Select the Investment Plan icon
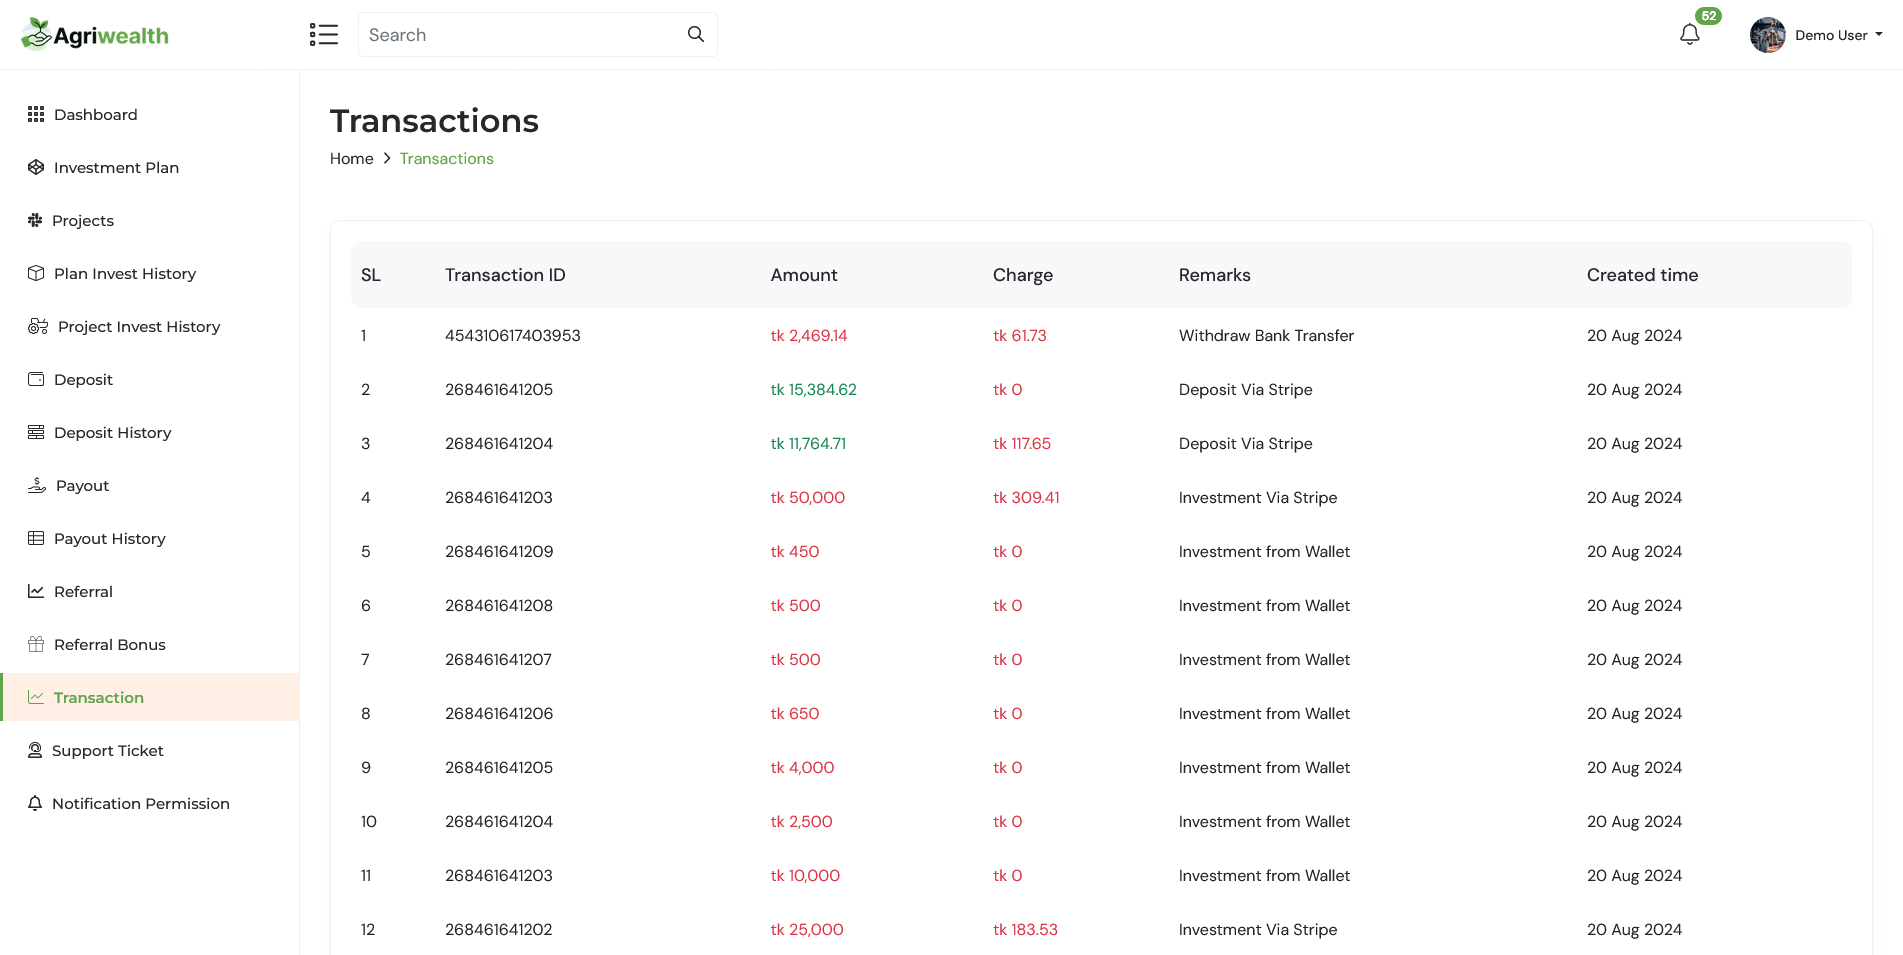1903x955 pixels. coord(36,167)
